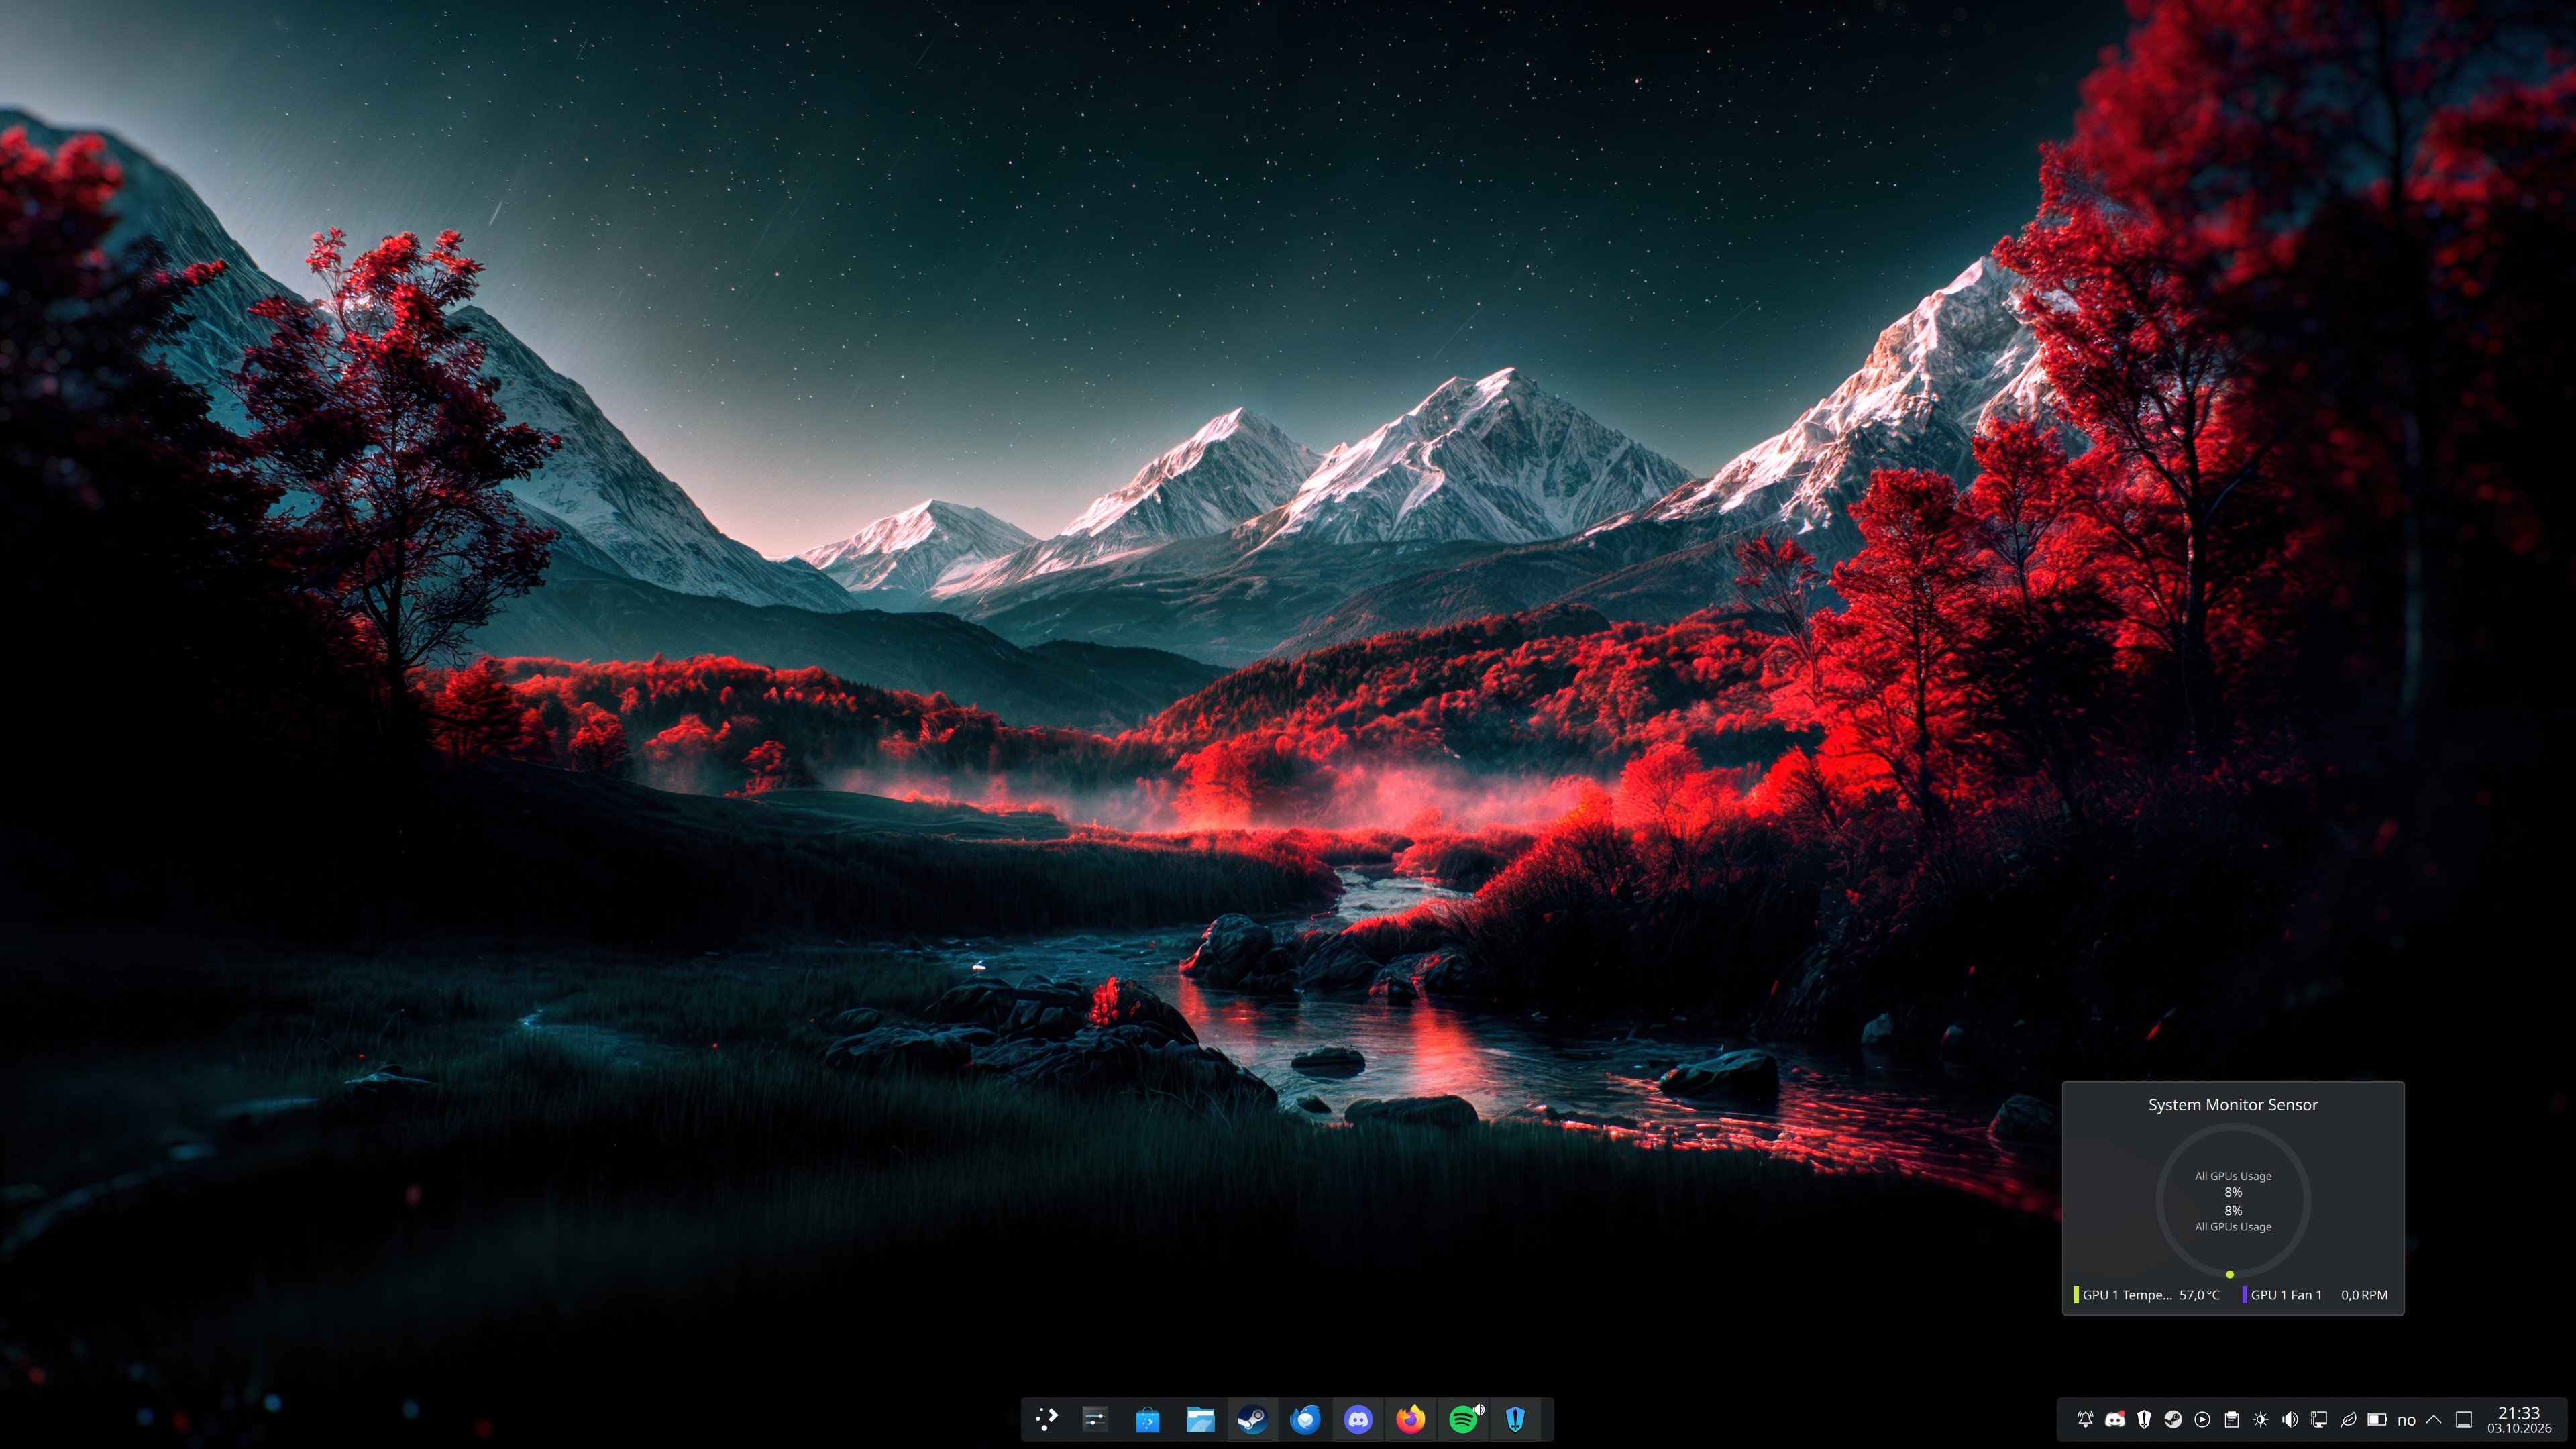
Task: Open the clipboard tray applet
Action: [2231, 1420]
